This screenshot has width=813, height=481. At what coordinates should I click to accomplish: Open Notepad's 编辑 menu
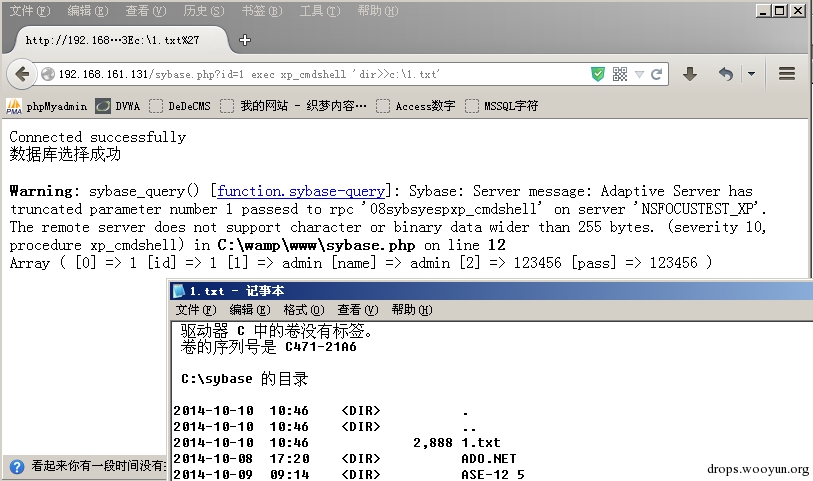pos(249,310)
